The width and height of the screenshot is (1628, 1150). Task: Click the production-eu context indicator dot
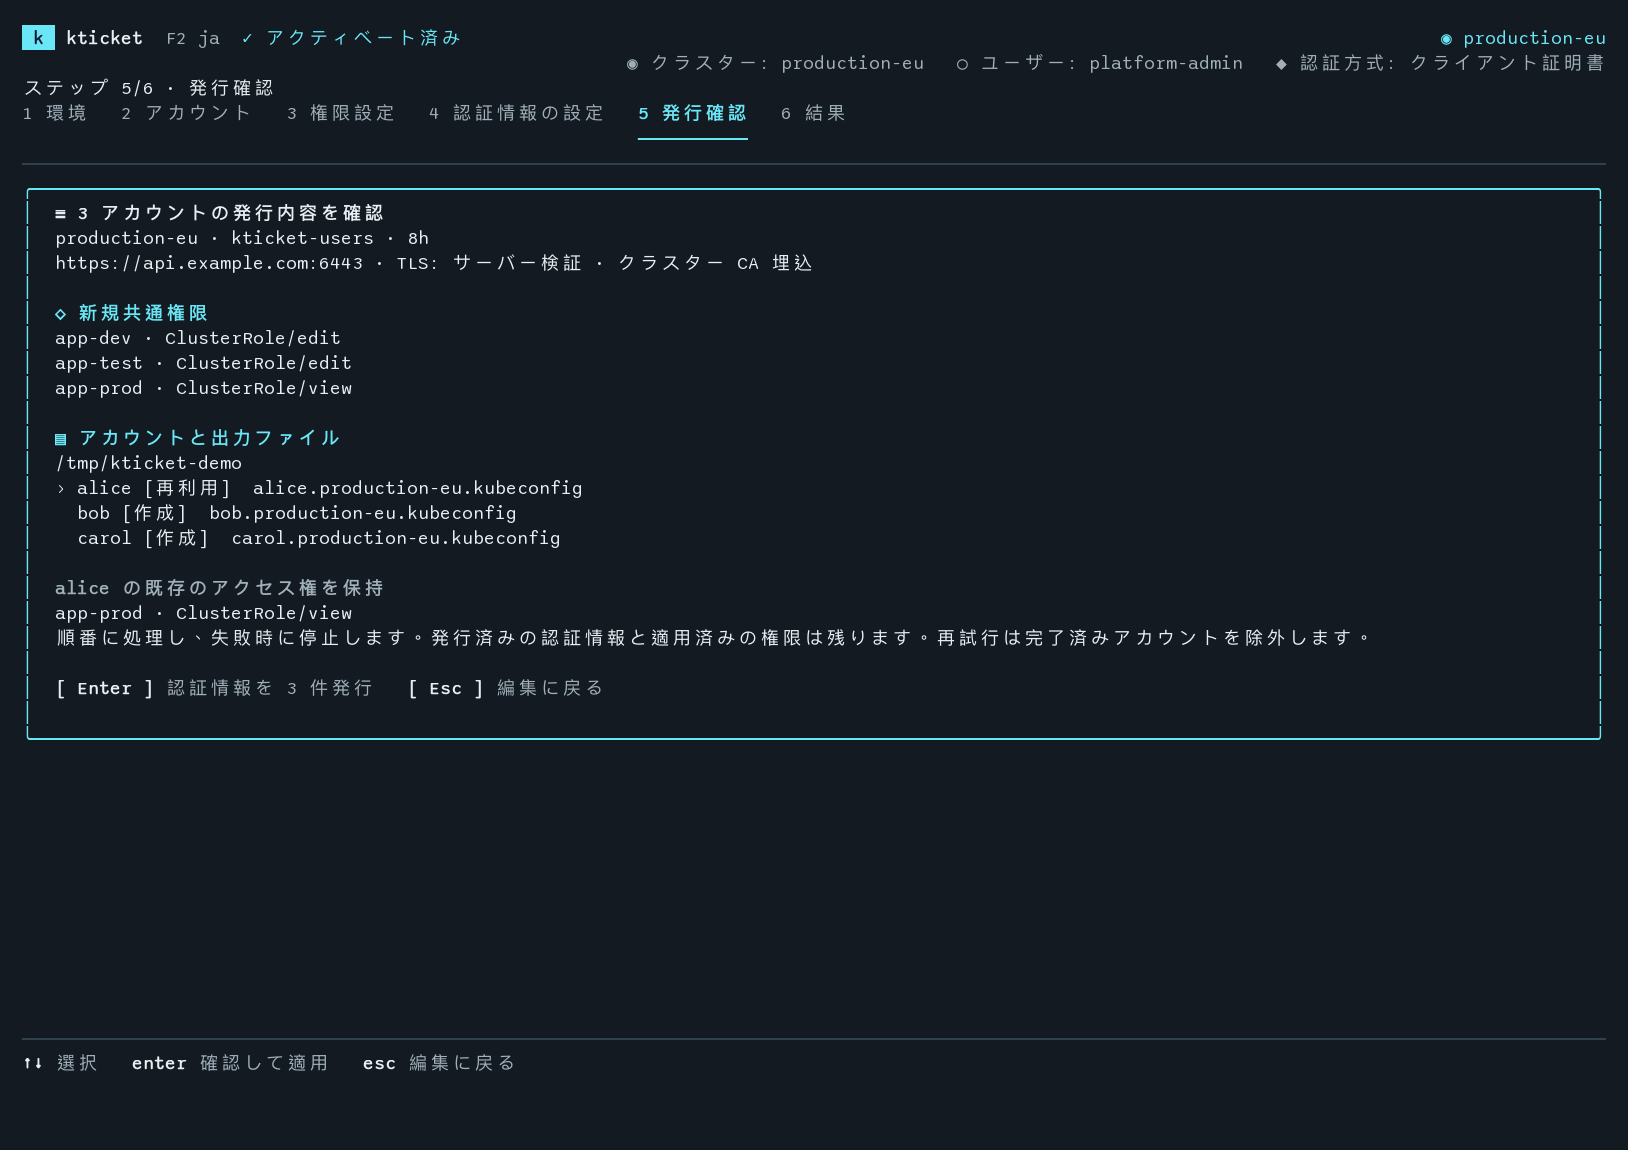1446,39
